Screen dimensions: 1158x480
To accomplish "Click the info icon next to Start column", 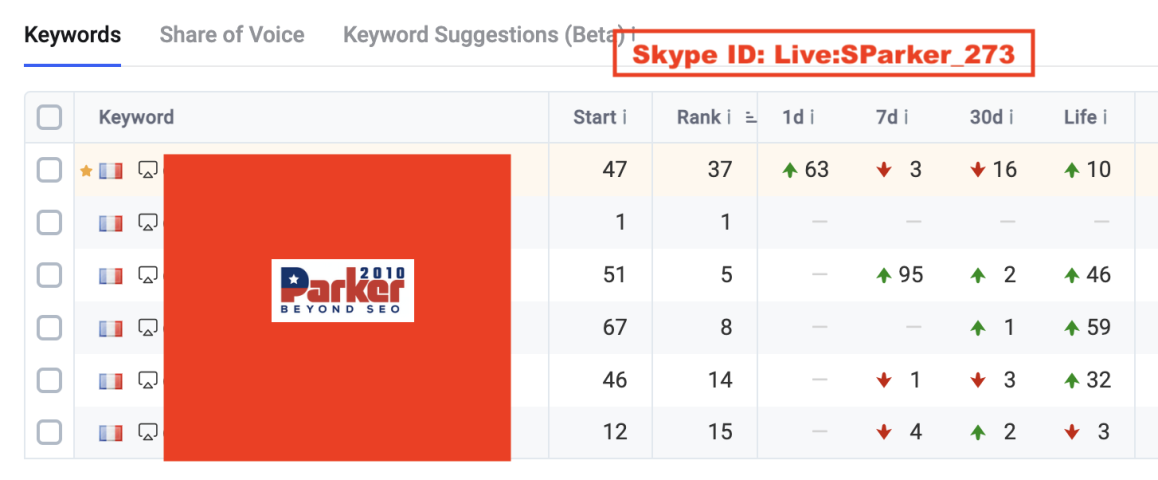I will coord(625,117).
